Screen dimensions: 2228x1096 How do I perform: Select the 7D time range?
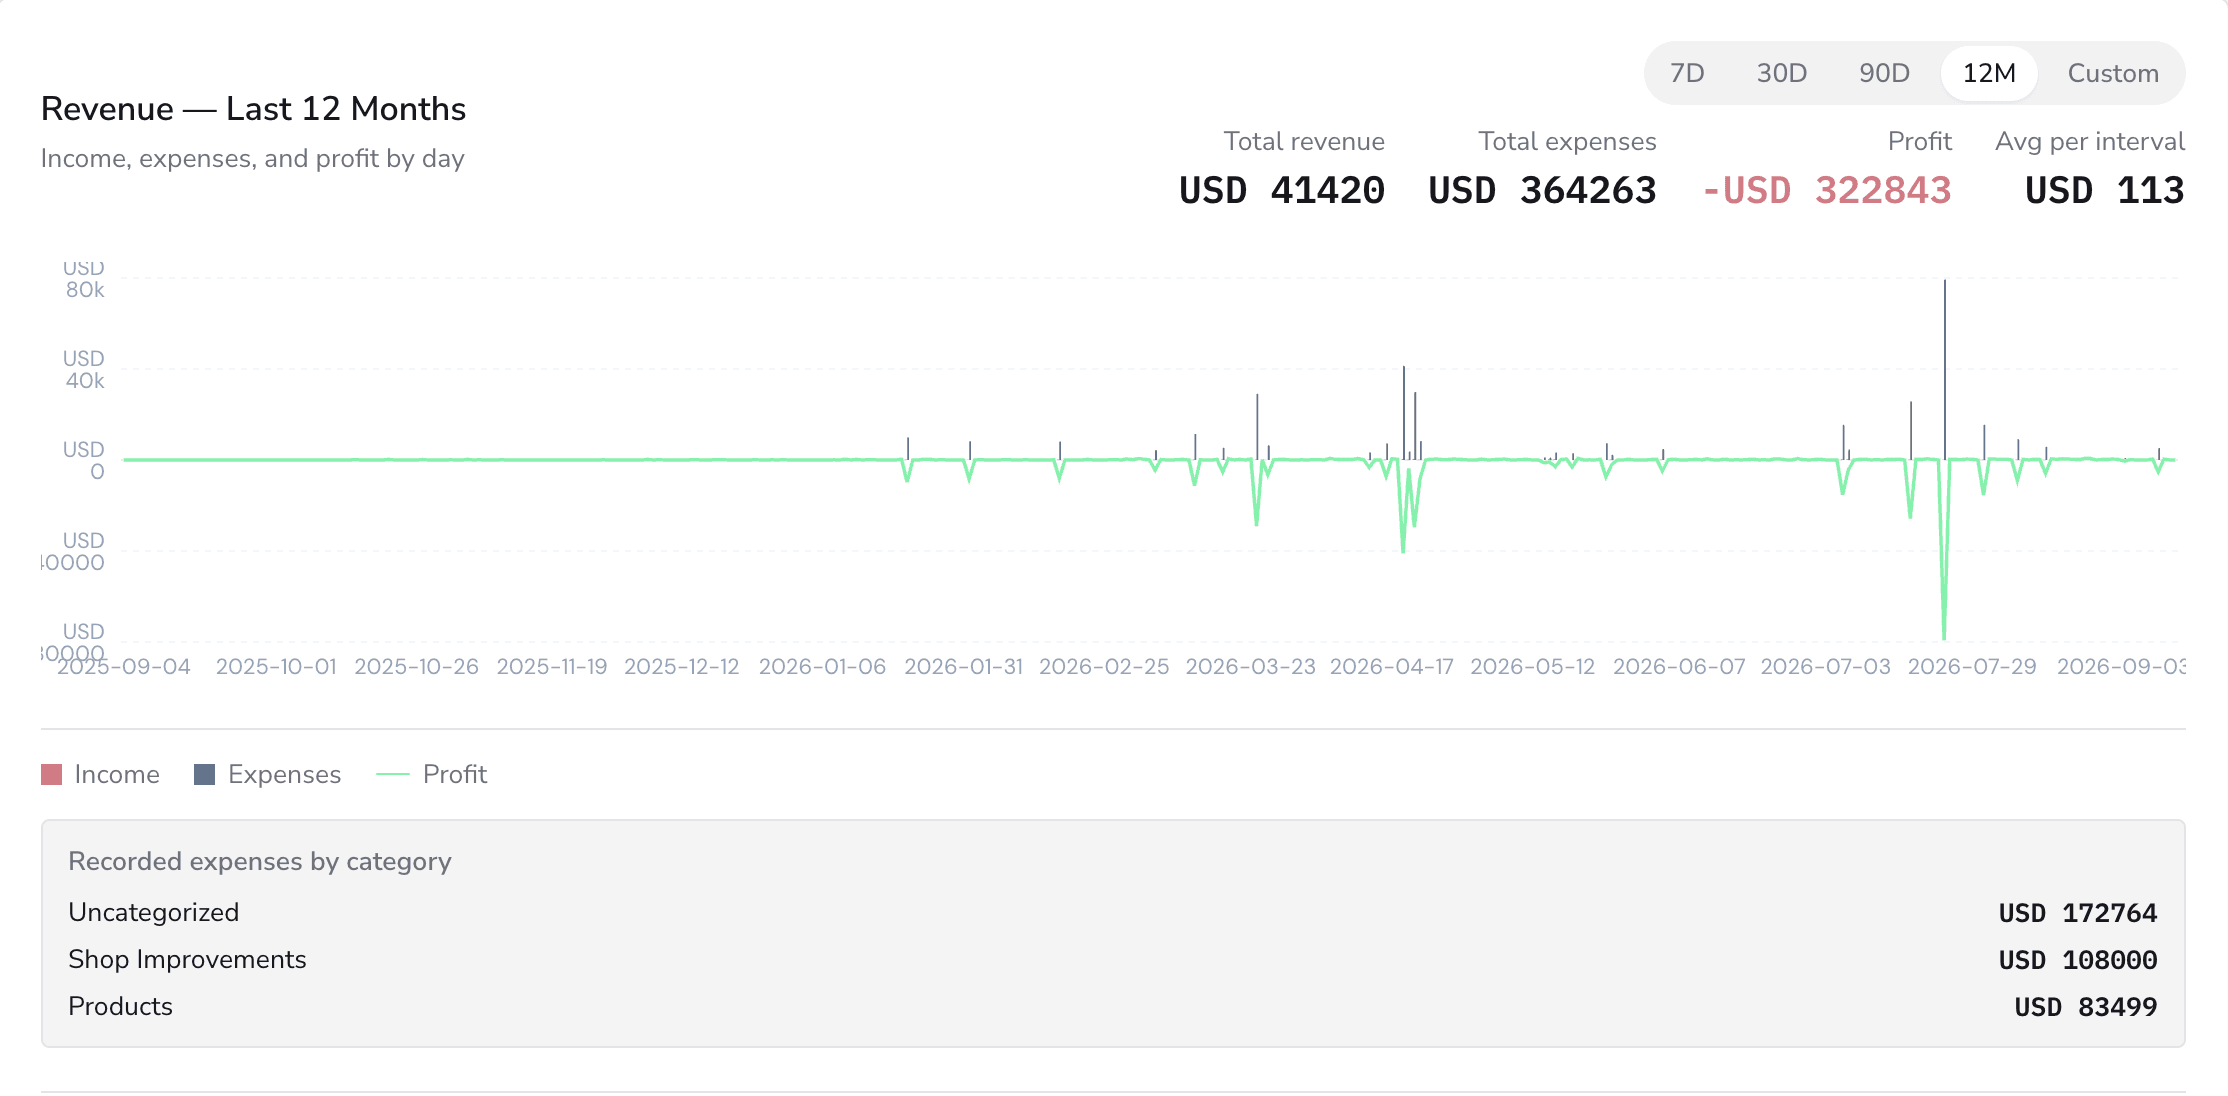[x=1687, y=73]
